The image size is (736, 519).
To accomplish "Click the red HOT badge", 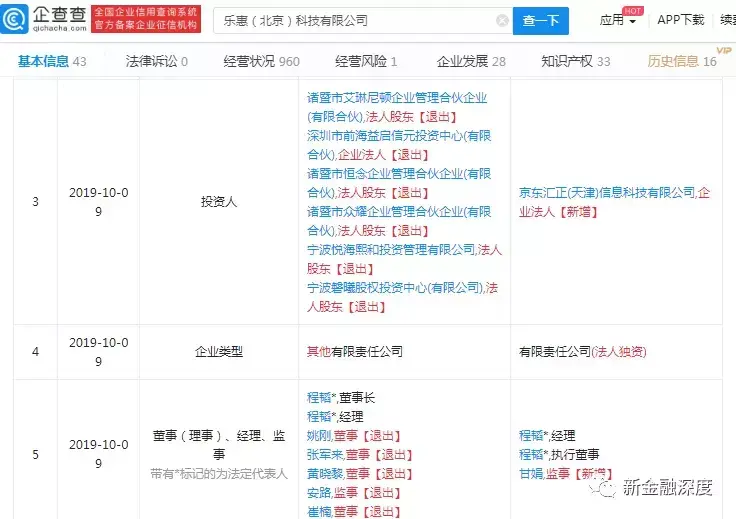I will [632, 10].
